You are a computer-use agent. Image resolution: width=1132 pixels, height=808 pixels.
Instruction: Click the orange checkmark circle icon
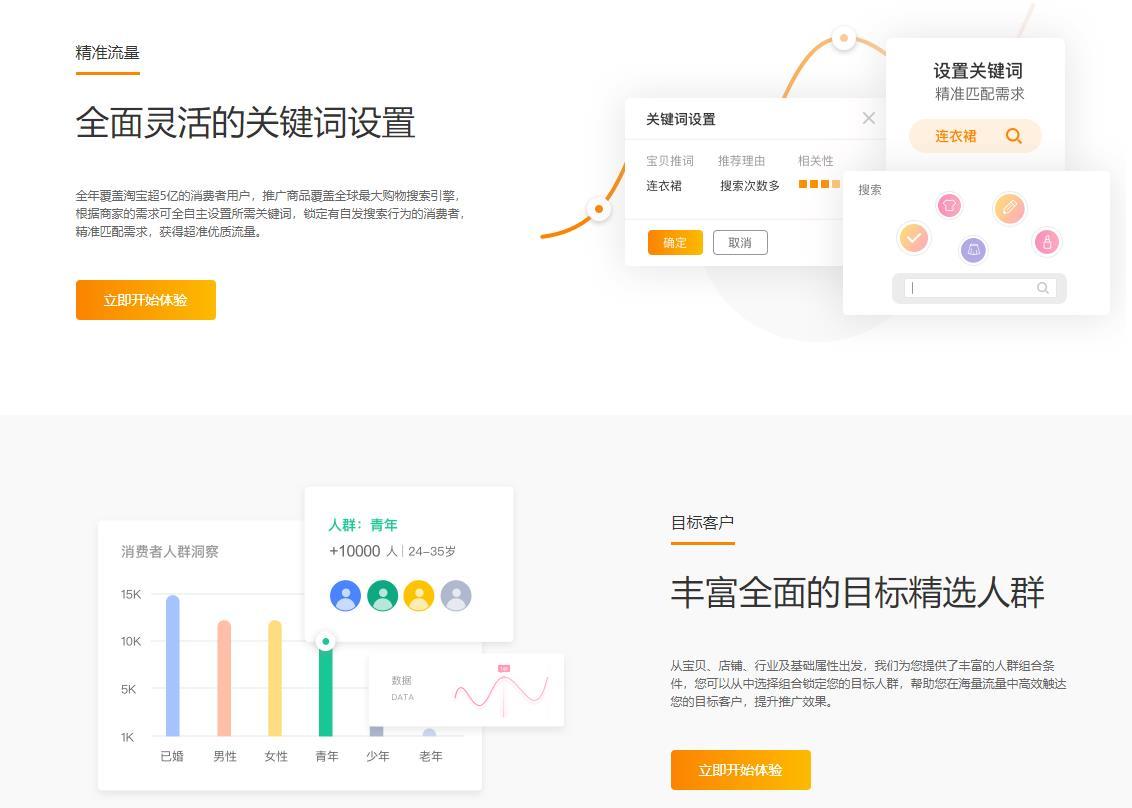click(x=913, y=238)
